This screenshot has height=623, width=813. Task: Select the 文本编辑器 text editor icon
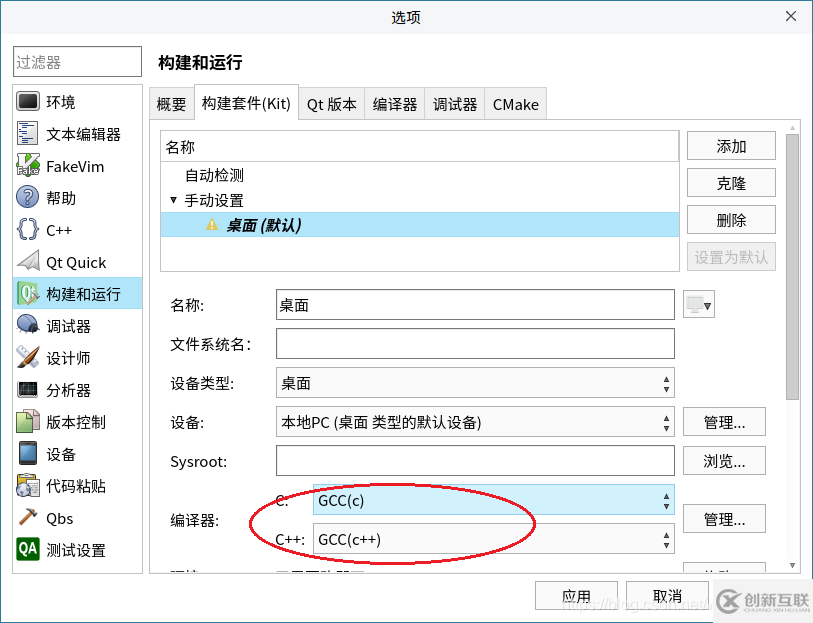pos(27,133)
